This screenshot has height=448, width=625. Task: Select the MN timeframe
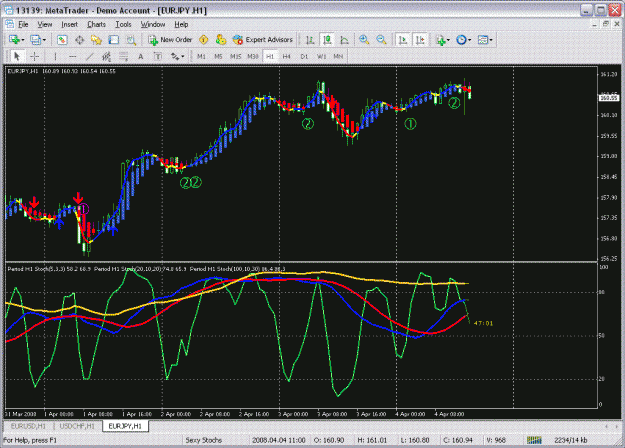[x=338, y=57]
